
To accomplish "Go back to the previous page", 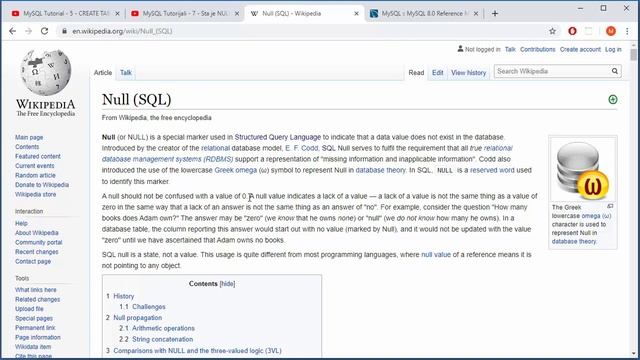I will (x=13, y=31).
